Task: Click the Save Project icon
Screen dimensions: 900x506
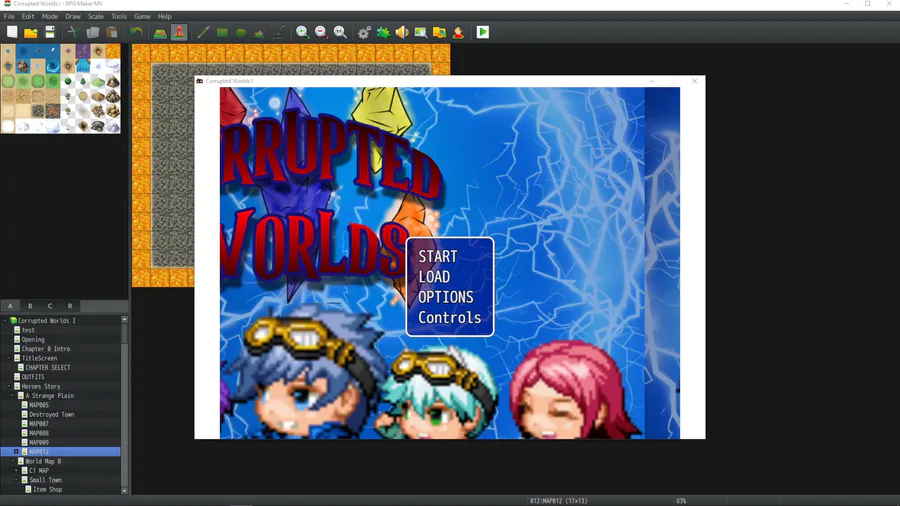Action: (50, 32)
